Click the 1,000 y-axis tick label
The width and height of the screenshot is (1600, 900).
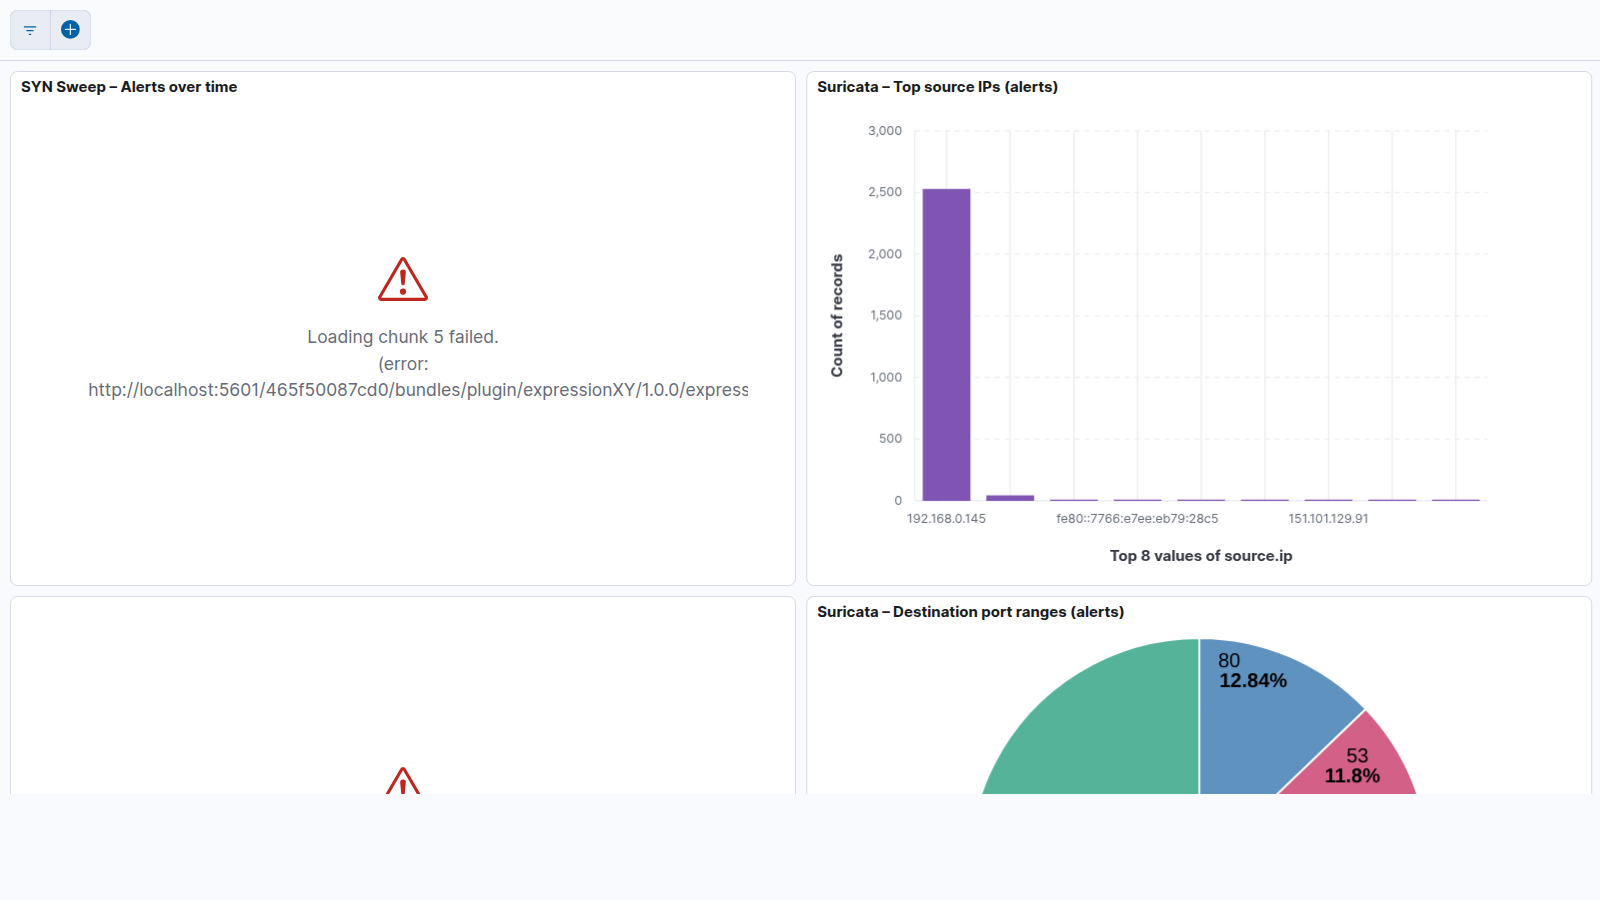(886, 377)
